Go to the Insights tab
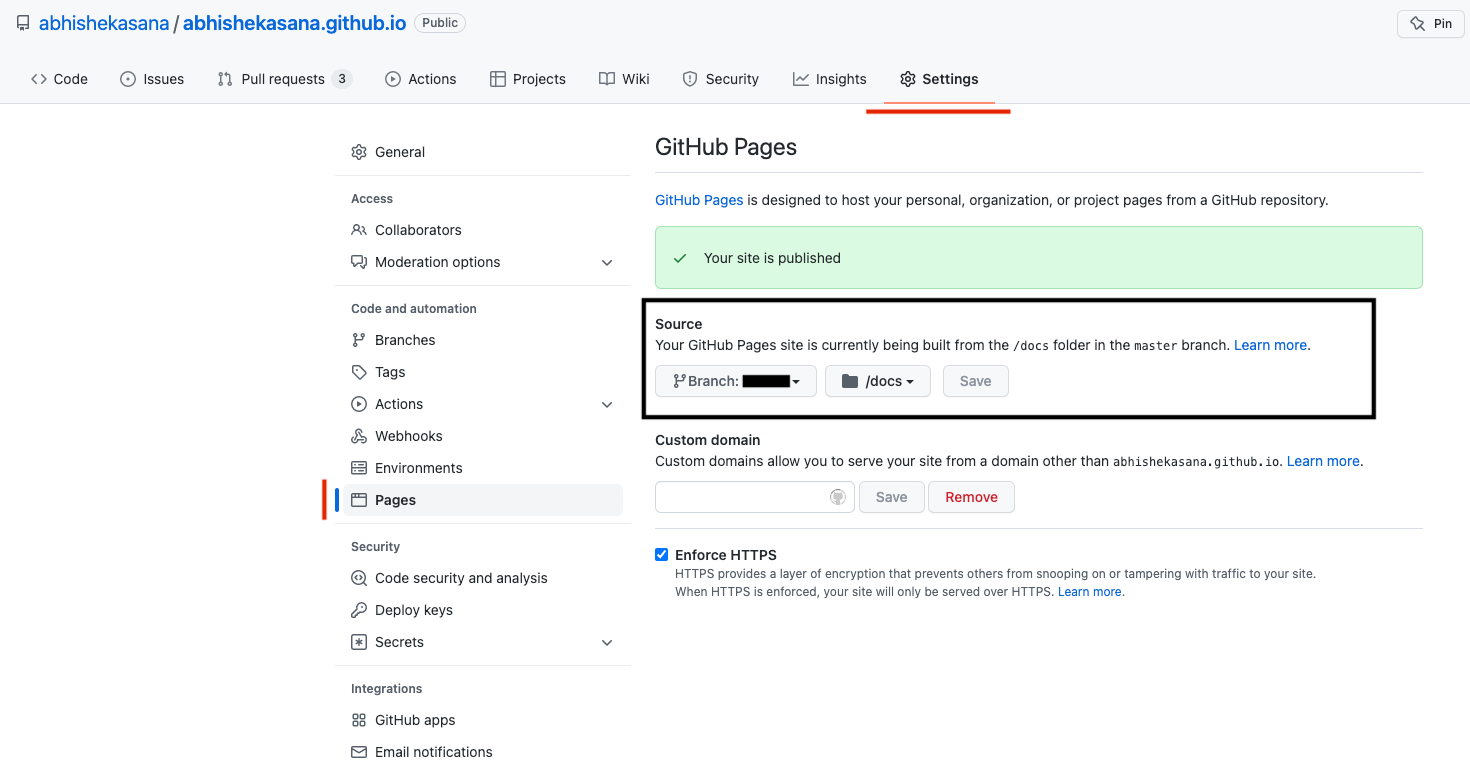 click(830, 79)
